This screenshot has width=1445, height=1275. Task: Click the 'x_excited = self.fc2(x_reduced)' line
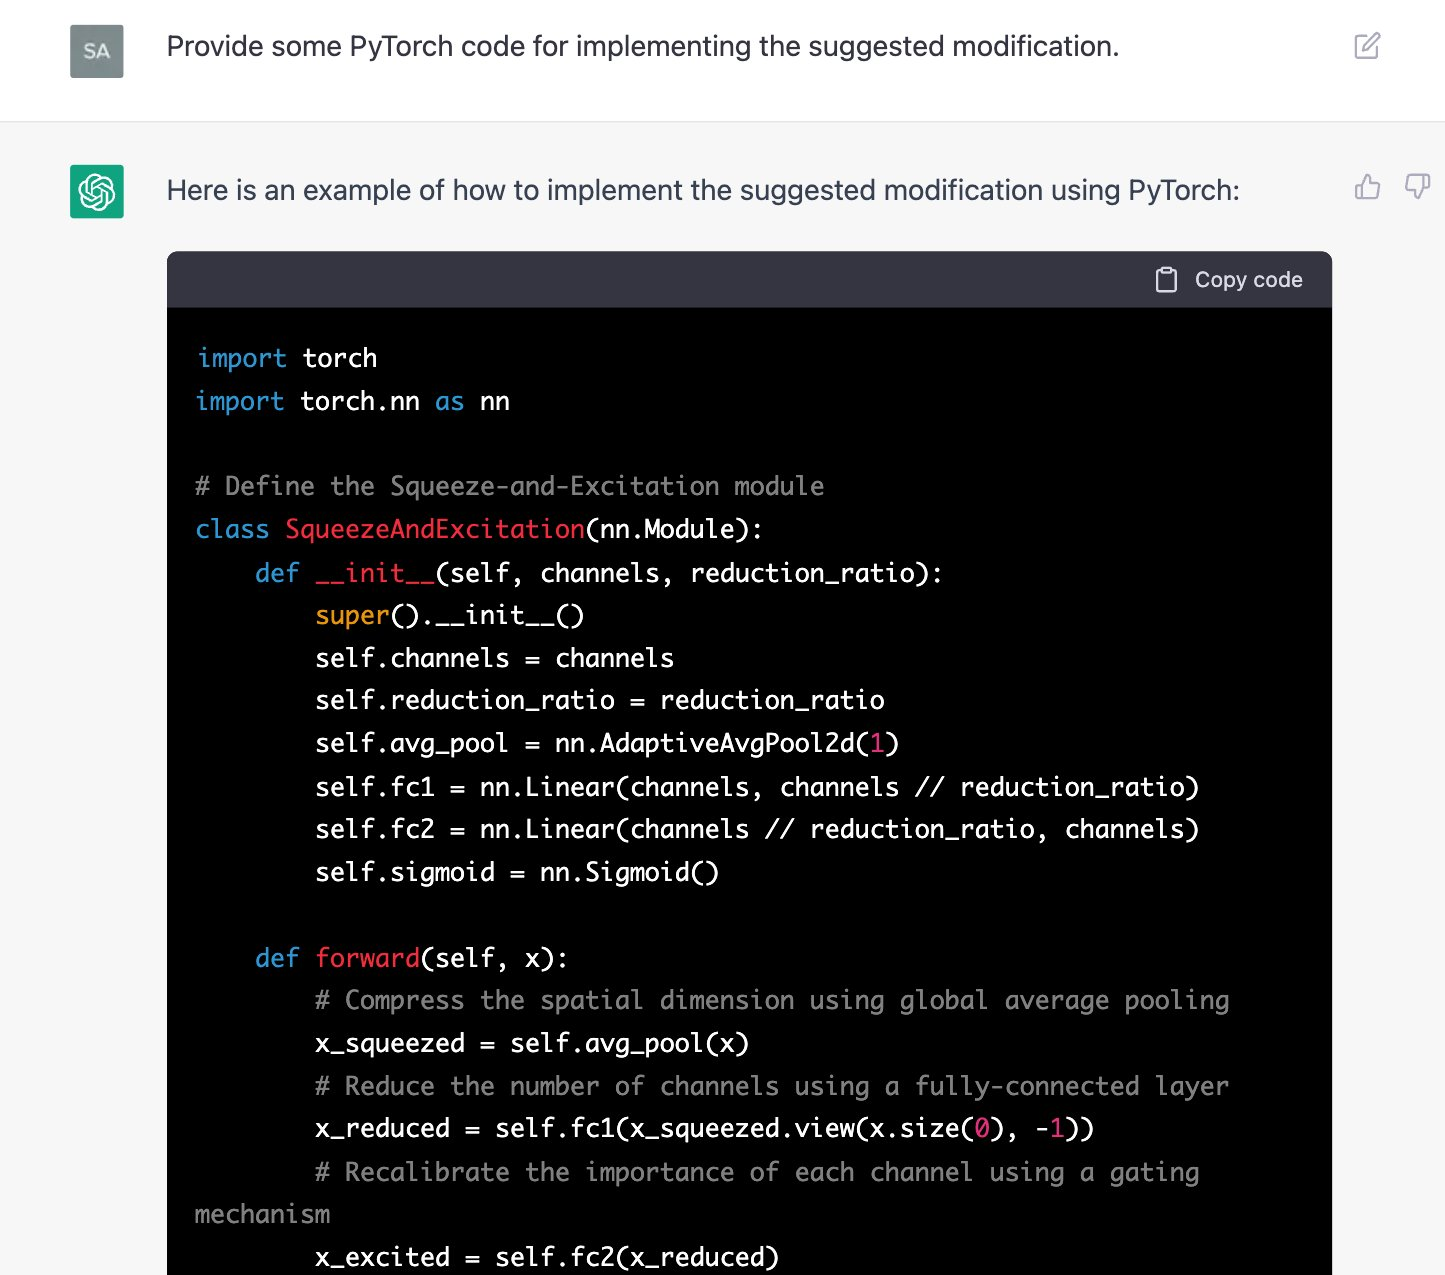tap(547, 1256)
